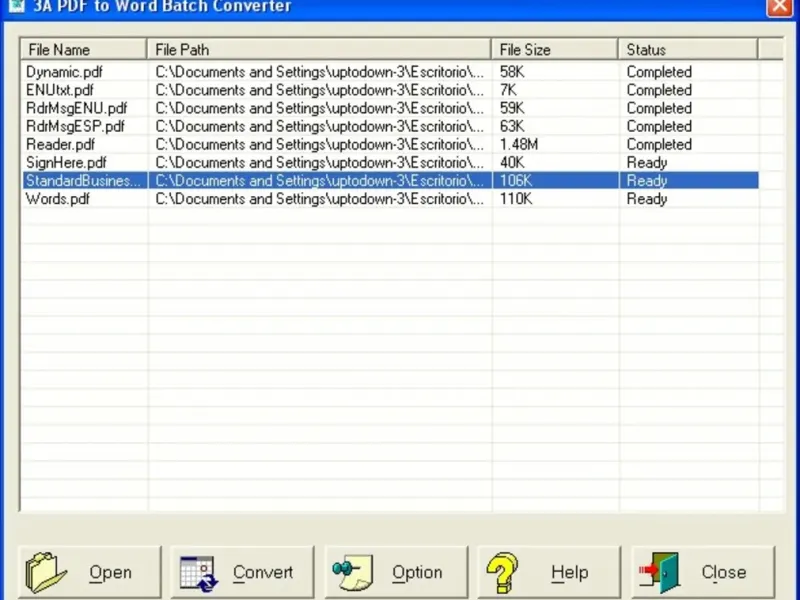Click the 40K file size cell
The height and width of the screenshot is (600, 800).
click(x=512, y=163)
